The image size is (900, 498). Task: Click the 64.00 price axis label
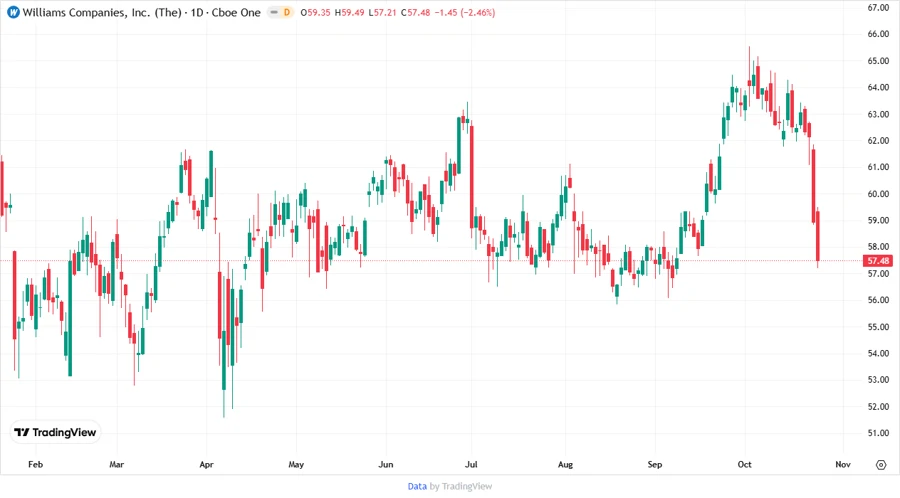[878, 87]
